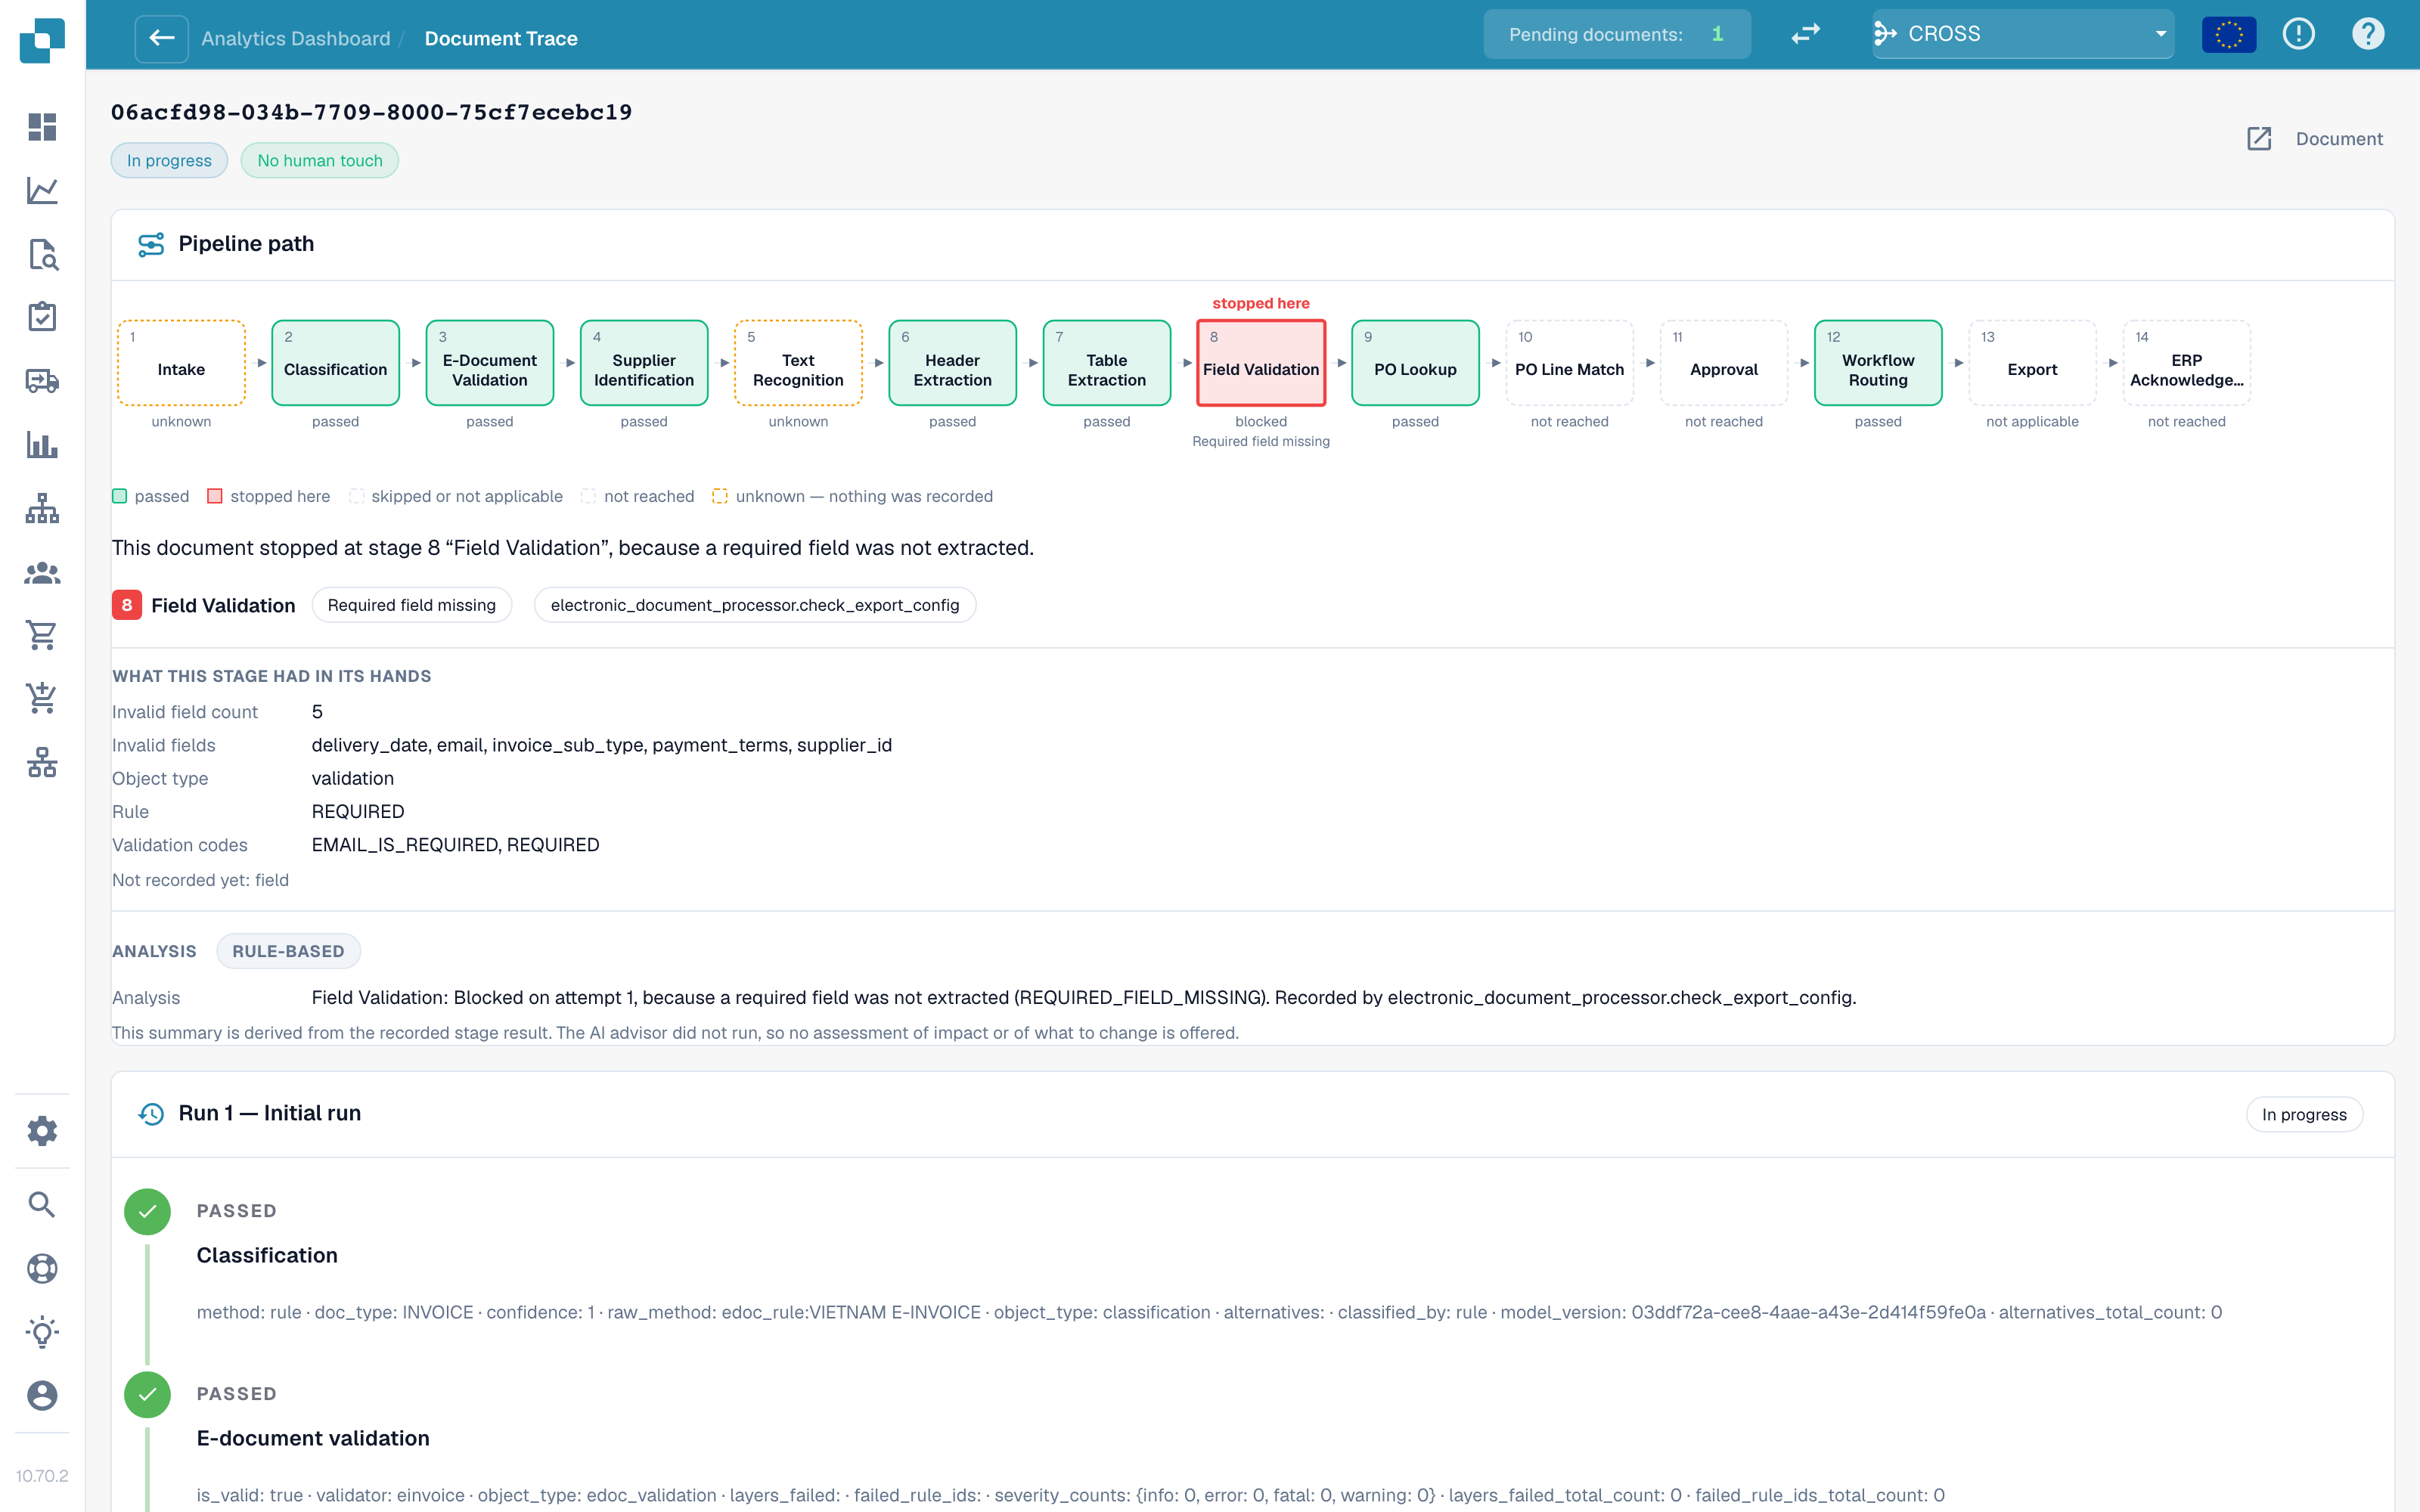Screen dimensions: 2420x1512
Task: Open the document search sidebar icon
Action: (x=42, y=254)
